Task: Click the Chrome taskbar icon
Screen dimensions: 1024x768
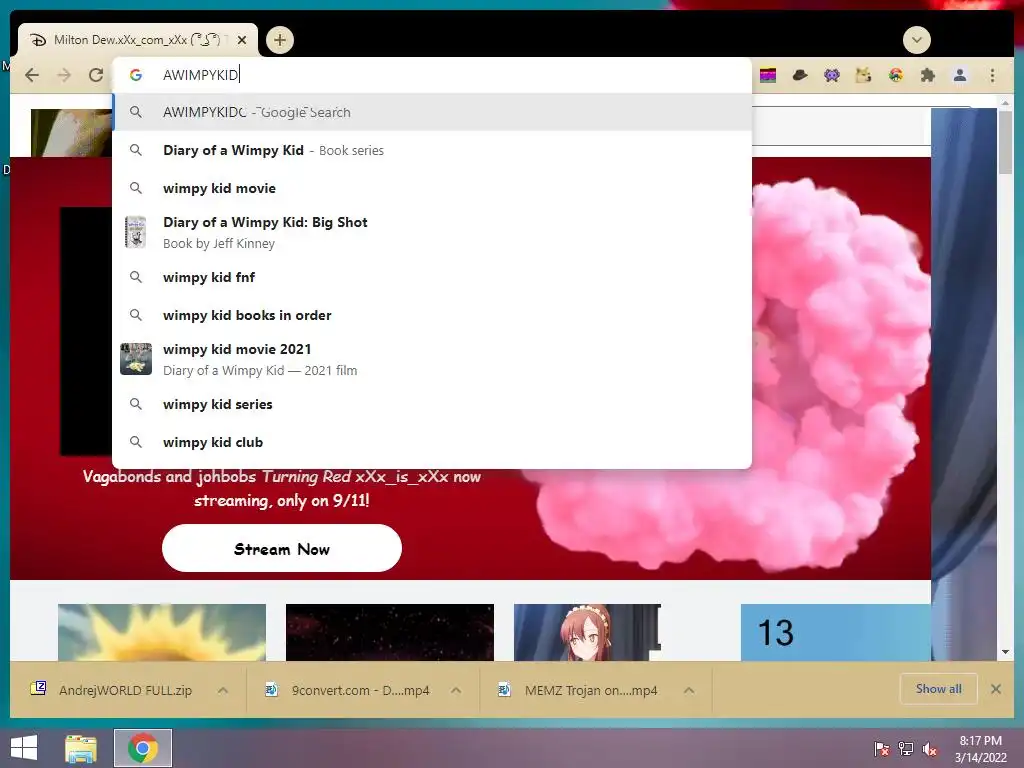Action: point(143,748)
